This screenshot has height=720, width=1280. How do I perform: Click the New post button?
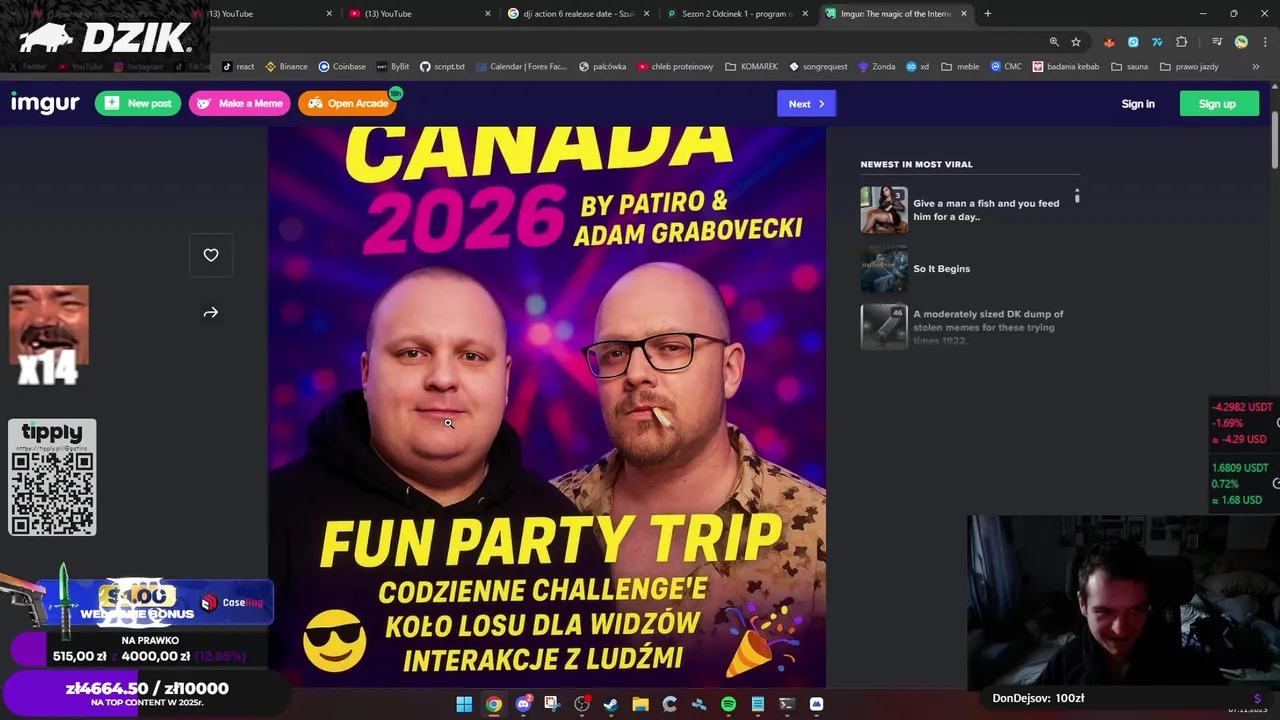pos(138,104)
